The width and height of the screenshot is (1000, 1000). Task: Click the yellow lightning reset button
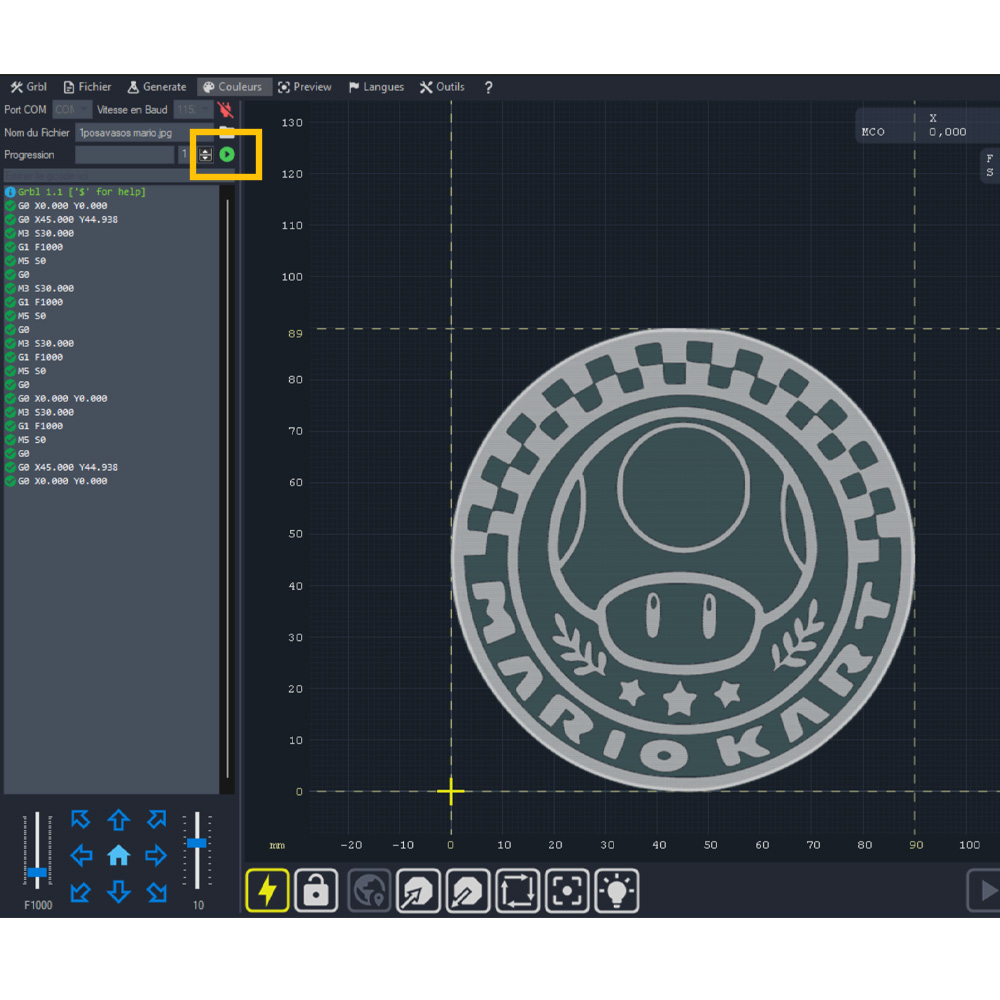click(267, 890)
